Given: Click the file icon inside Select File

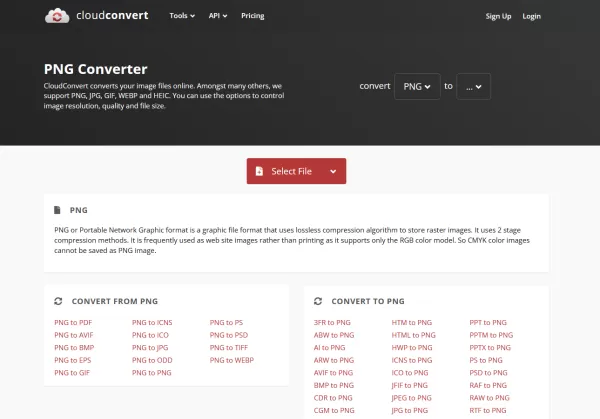Looking at the screenshot, I should 259,171.
